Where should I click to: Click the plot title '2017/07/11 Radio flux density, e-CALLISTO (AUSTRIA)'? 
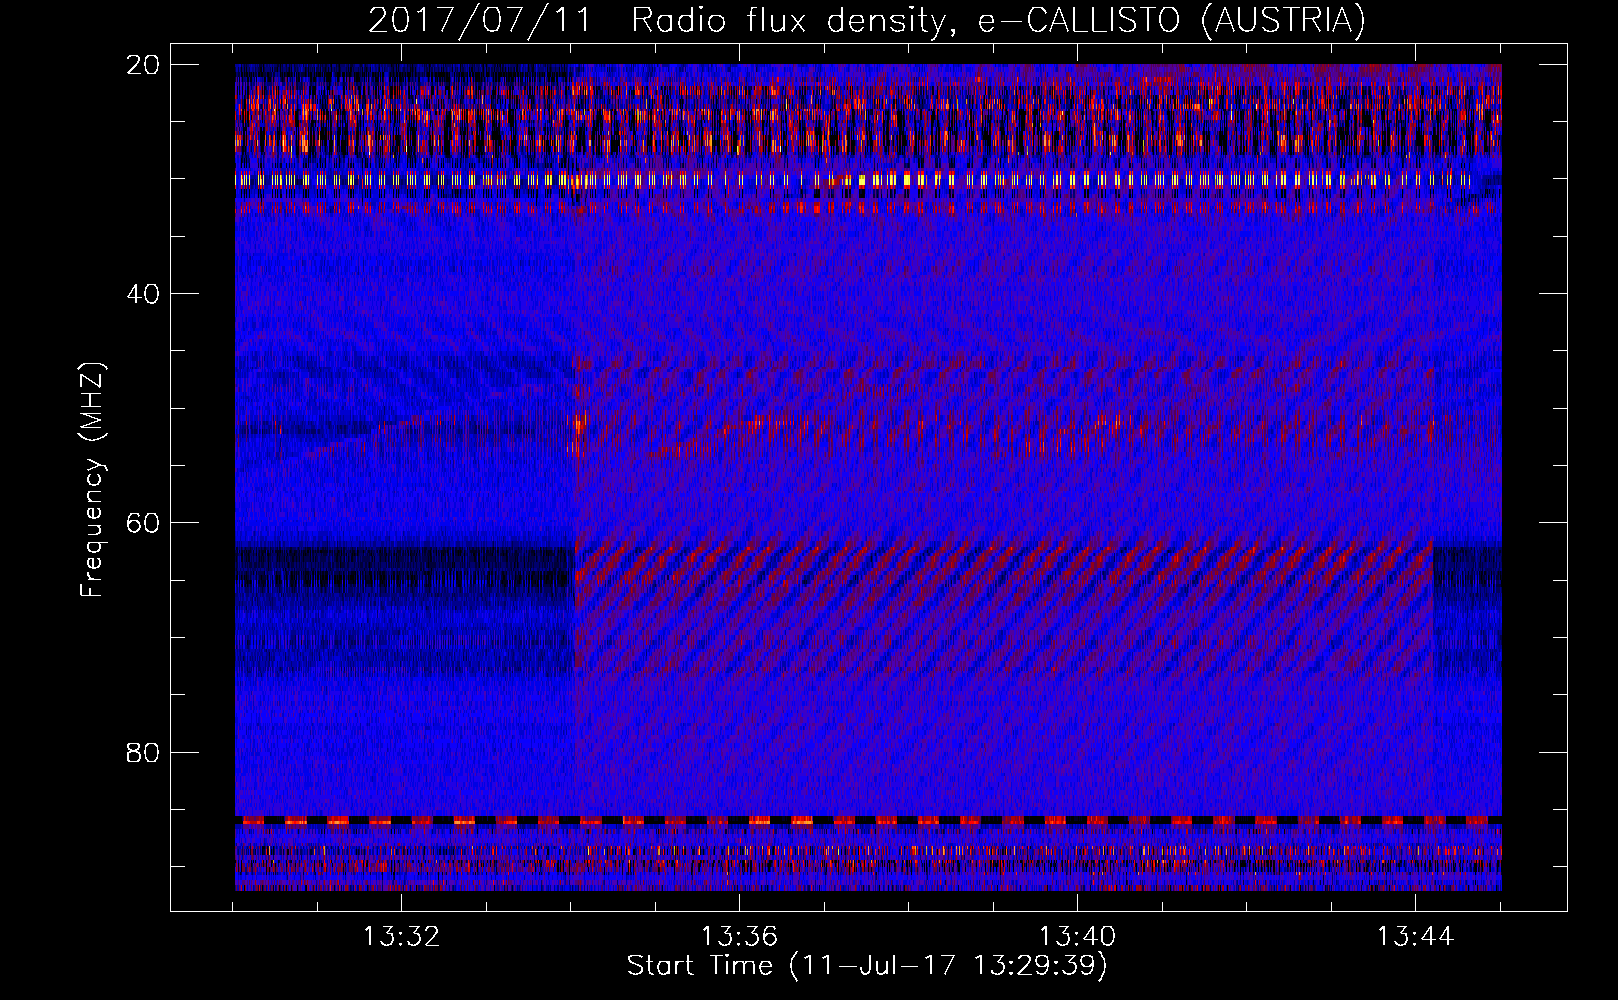(x=867, y=21)
